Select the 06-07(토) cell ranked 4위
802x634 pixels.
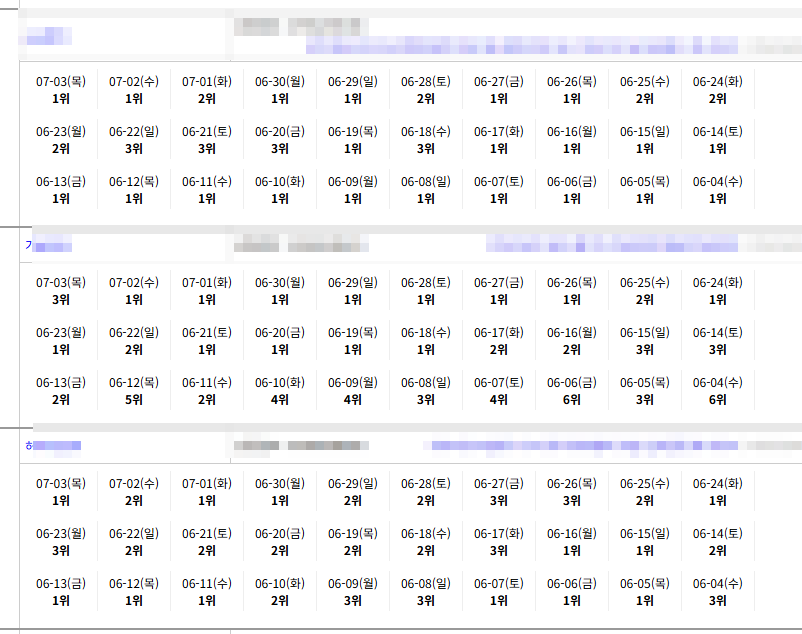tap(499, 391)
